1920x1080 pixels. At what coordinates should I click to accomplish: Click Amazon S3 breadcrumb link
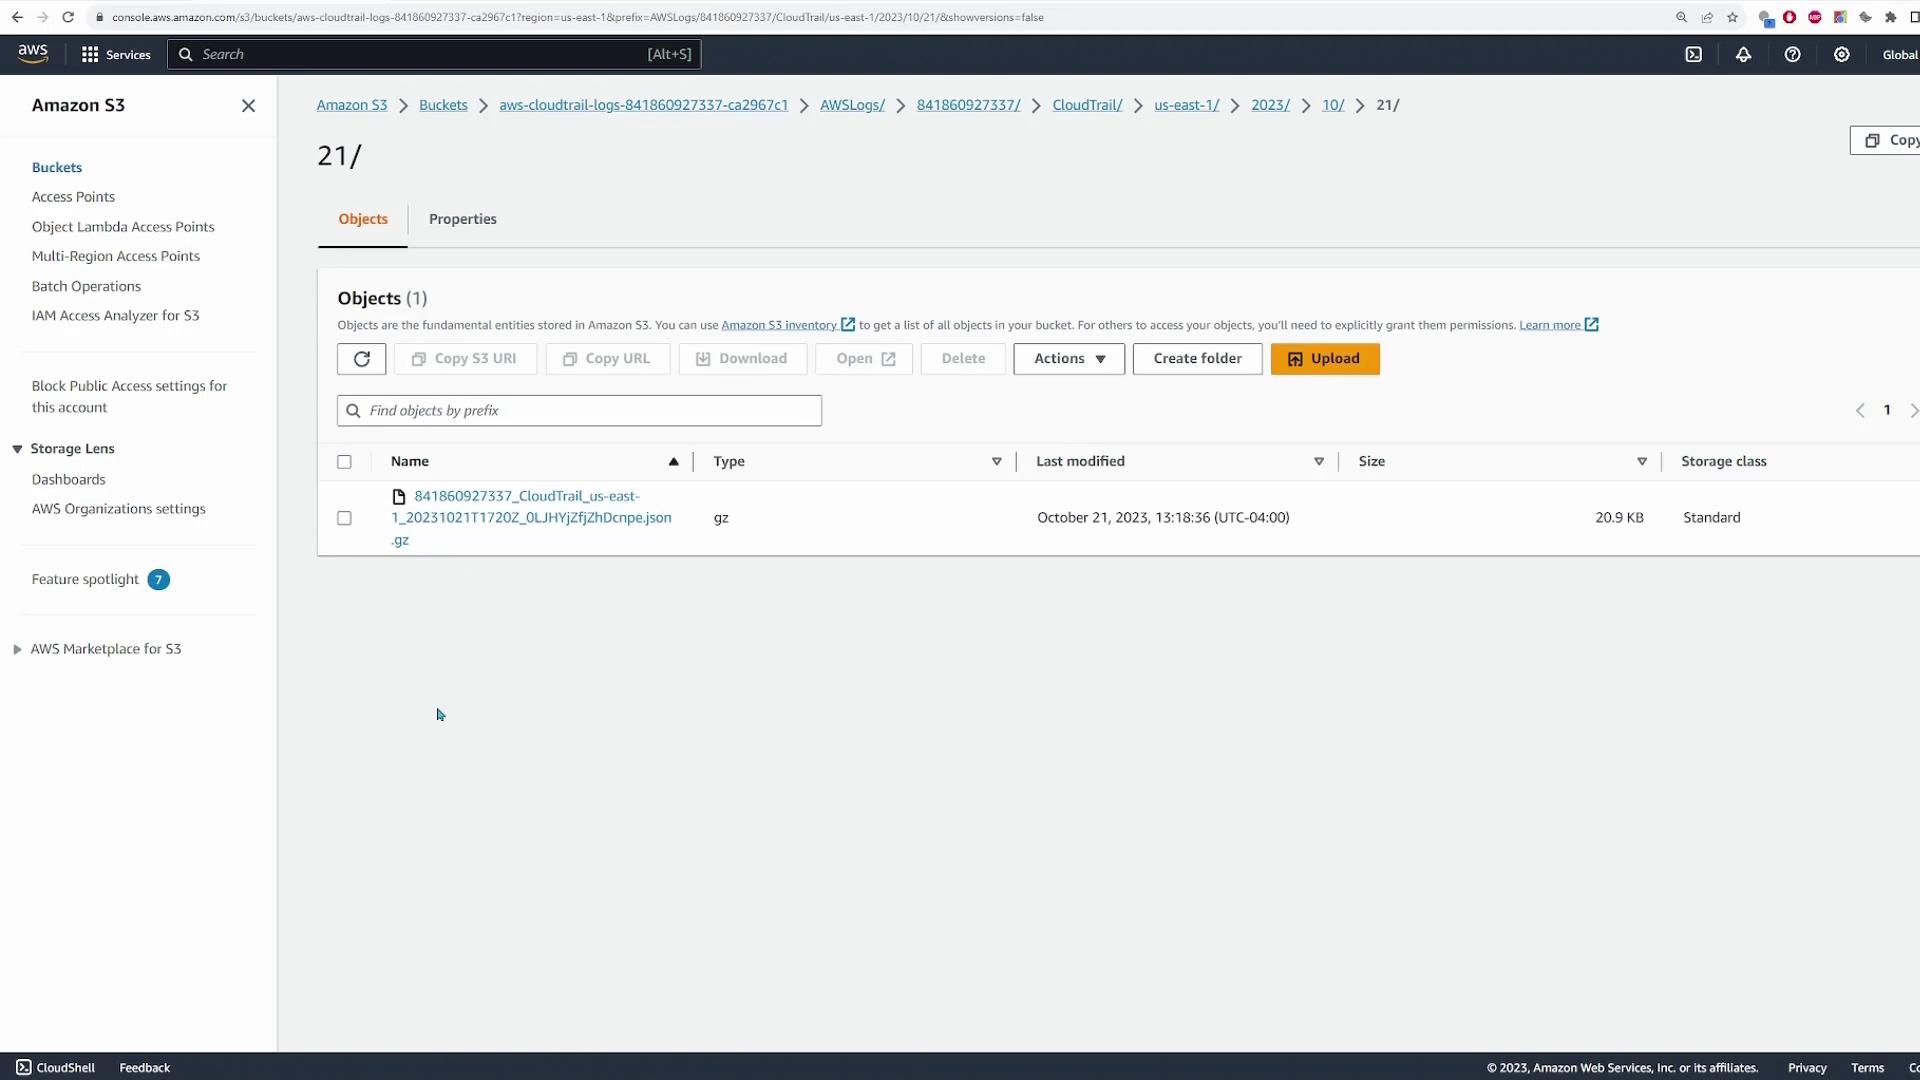351,105
